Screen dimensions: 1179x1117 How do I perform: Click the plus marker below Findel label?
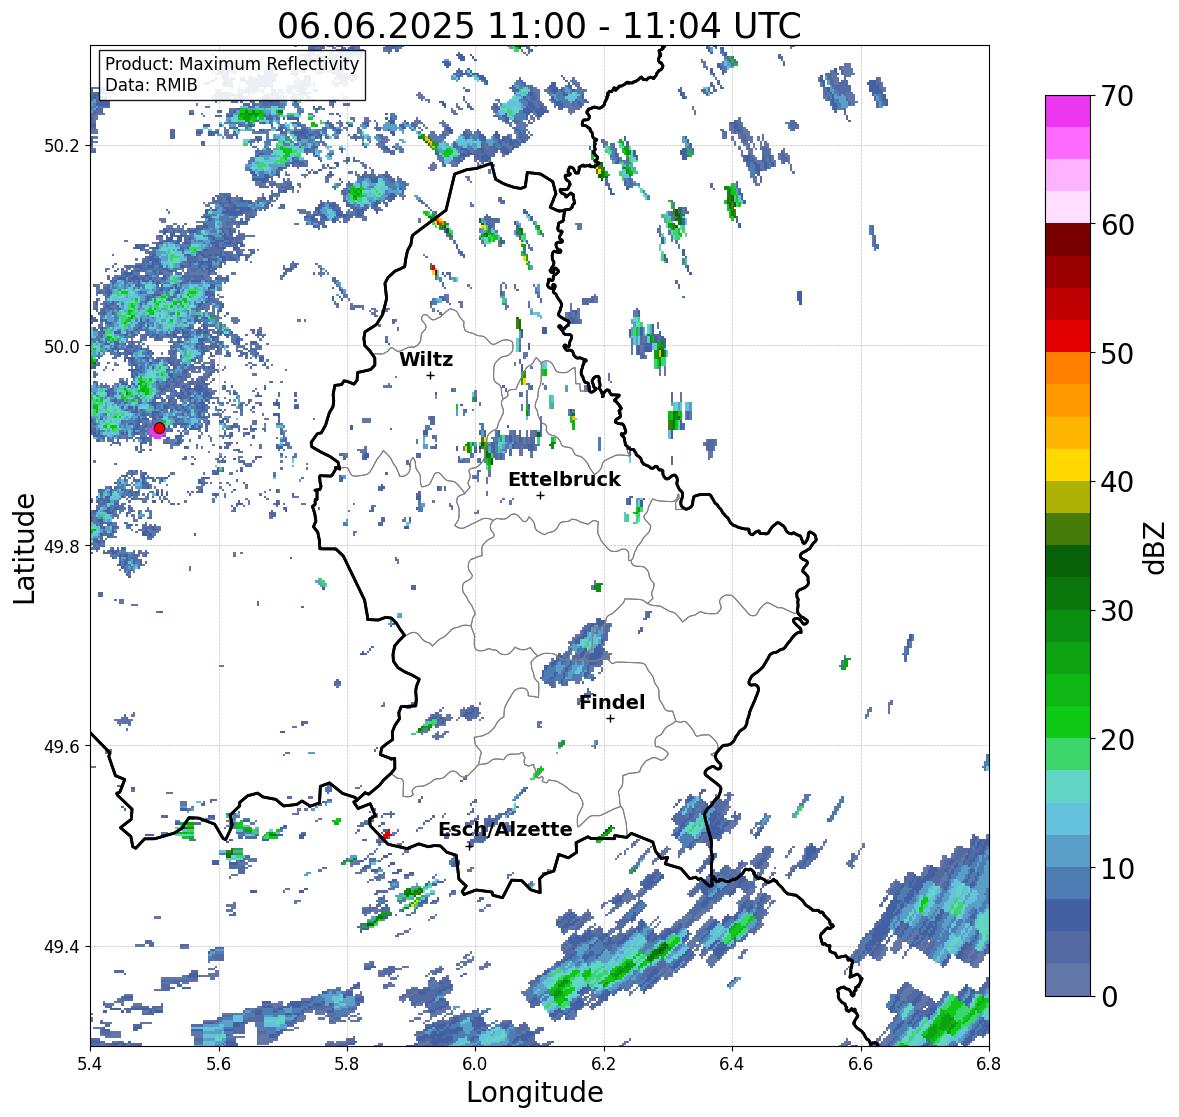[x=611, y=719]
